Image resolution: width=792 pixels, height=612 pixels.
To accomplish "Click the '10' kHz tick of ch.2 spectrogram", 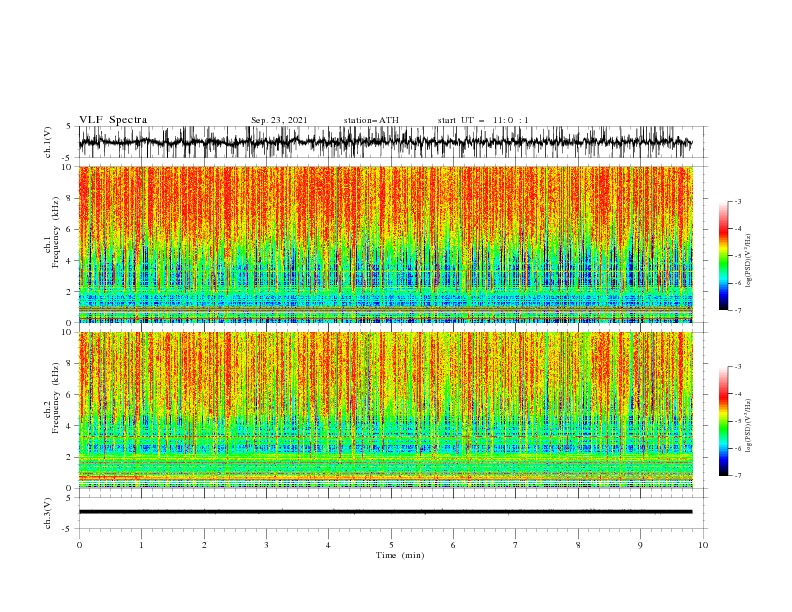I will (x=67, y=332).
